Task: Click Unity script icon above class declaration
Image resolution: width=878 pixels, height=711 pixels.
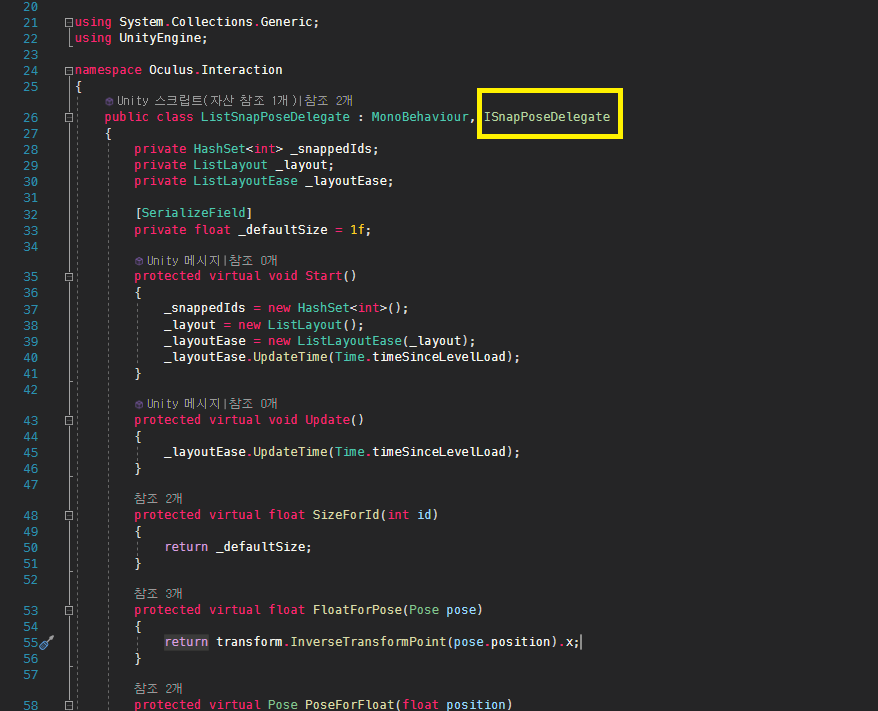Action: tap(109, 101)
